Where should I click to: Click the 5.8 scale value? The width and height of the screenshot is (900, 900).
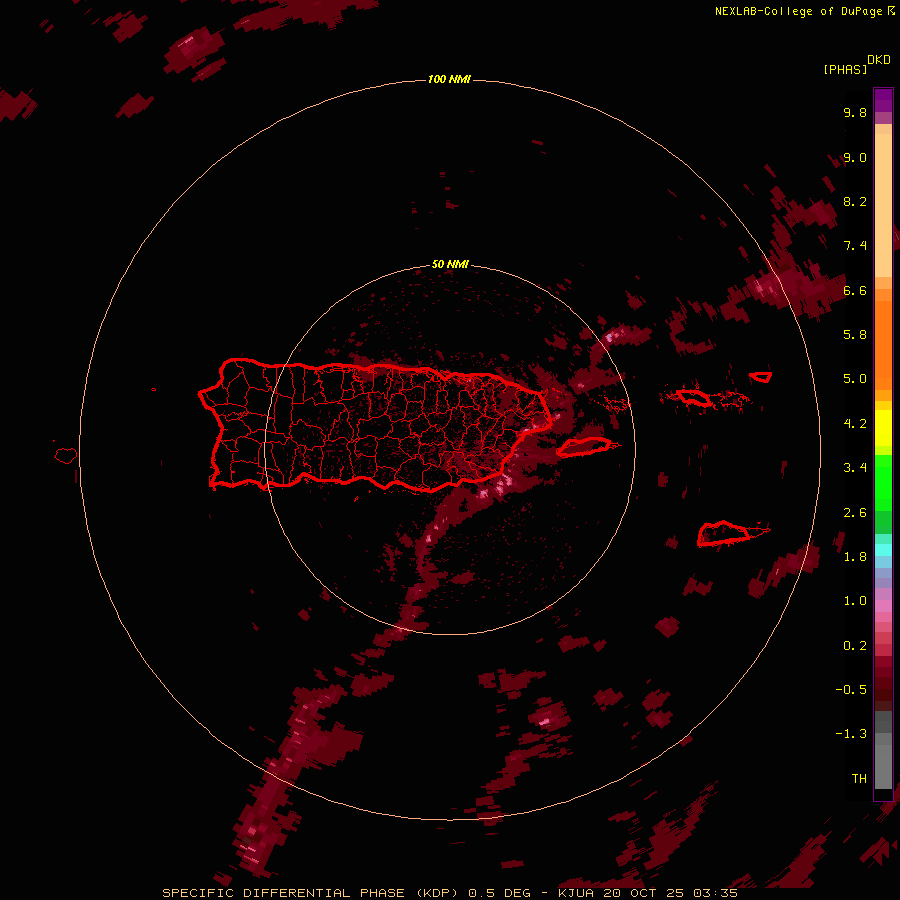pyautogui.click(x=855, y=335)
